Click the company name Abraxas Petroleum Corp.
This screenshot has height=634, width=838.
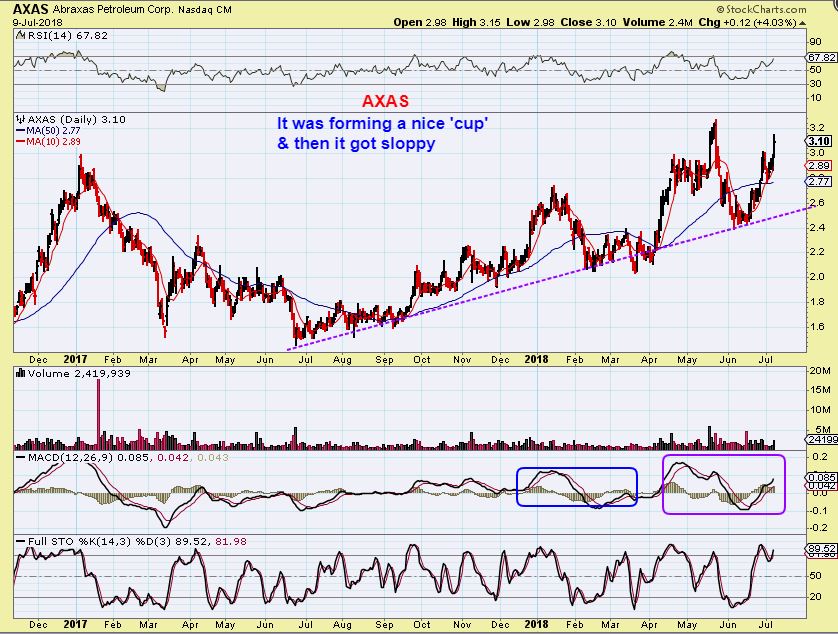(x=113, y=10)
